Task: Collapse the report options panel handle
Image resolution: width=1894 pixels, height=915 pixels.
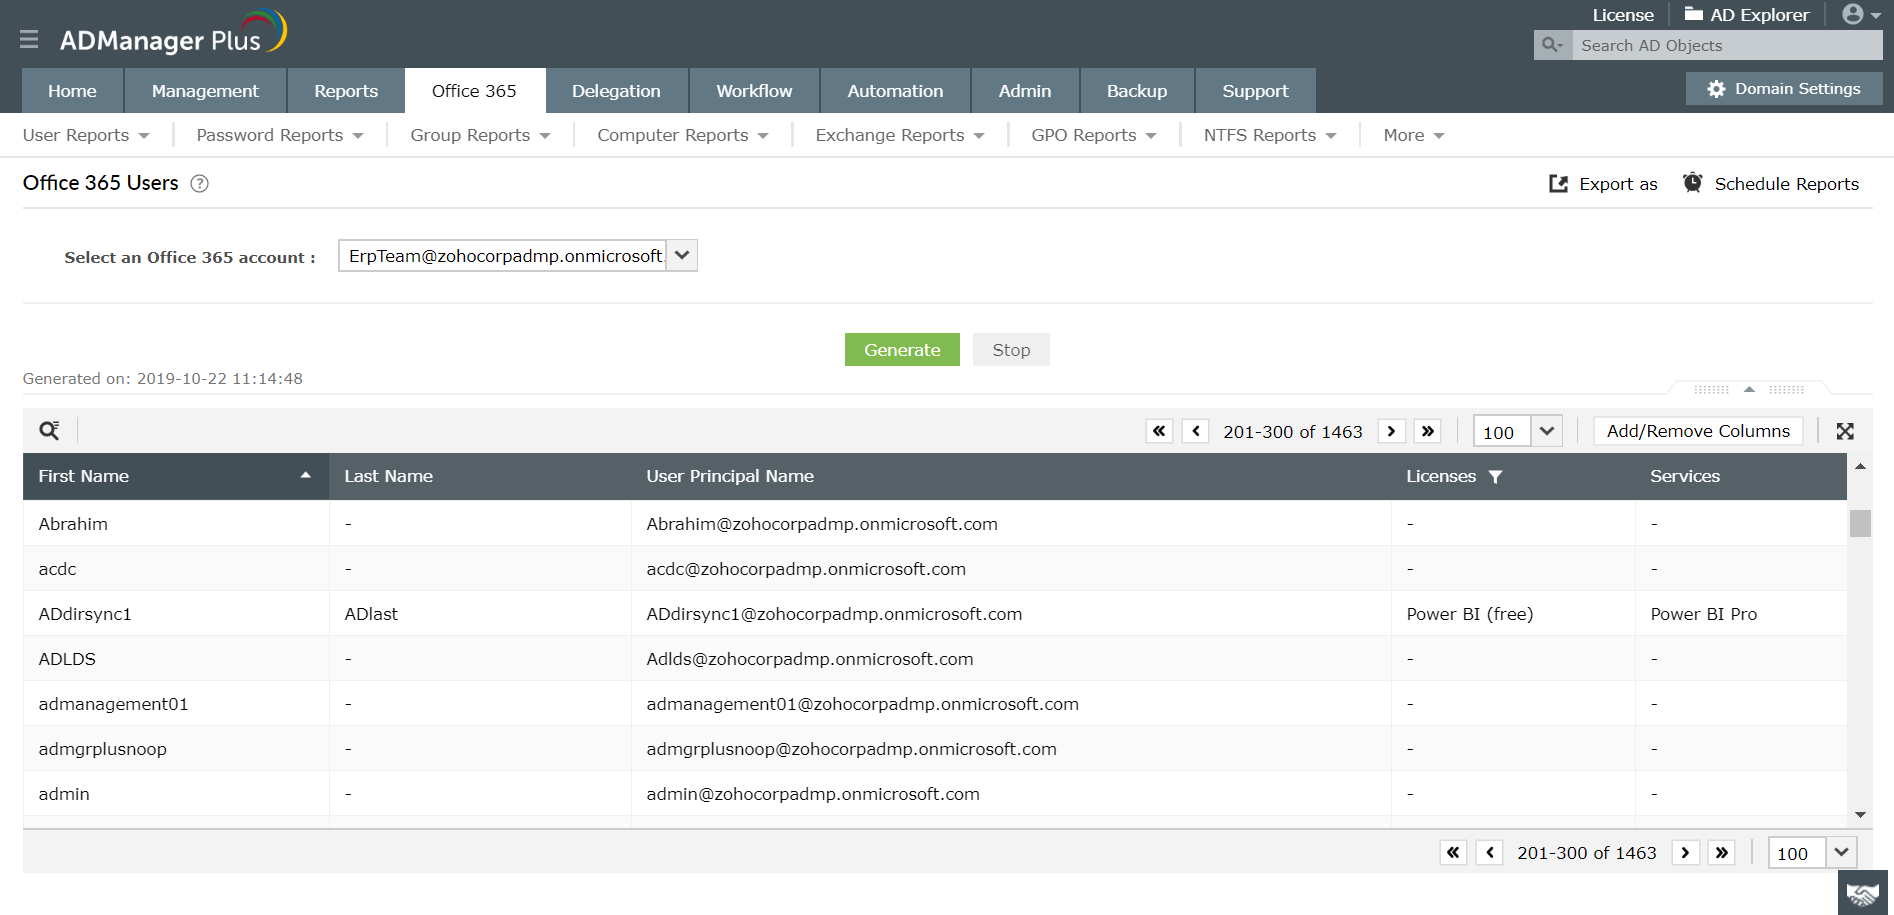Action: tap(1749, 389)
